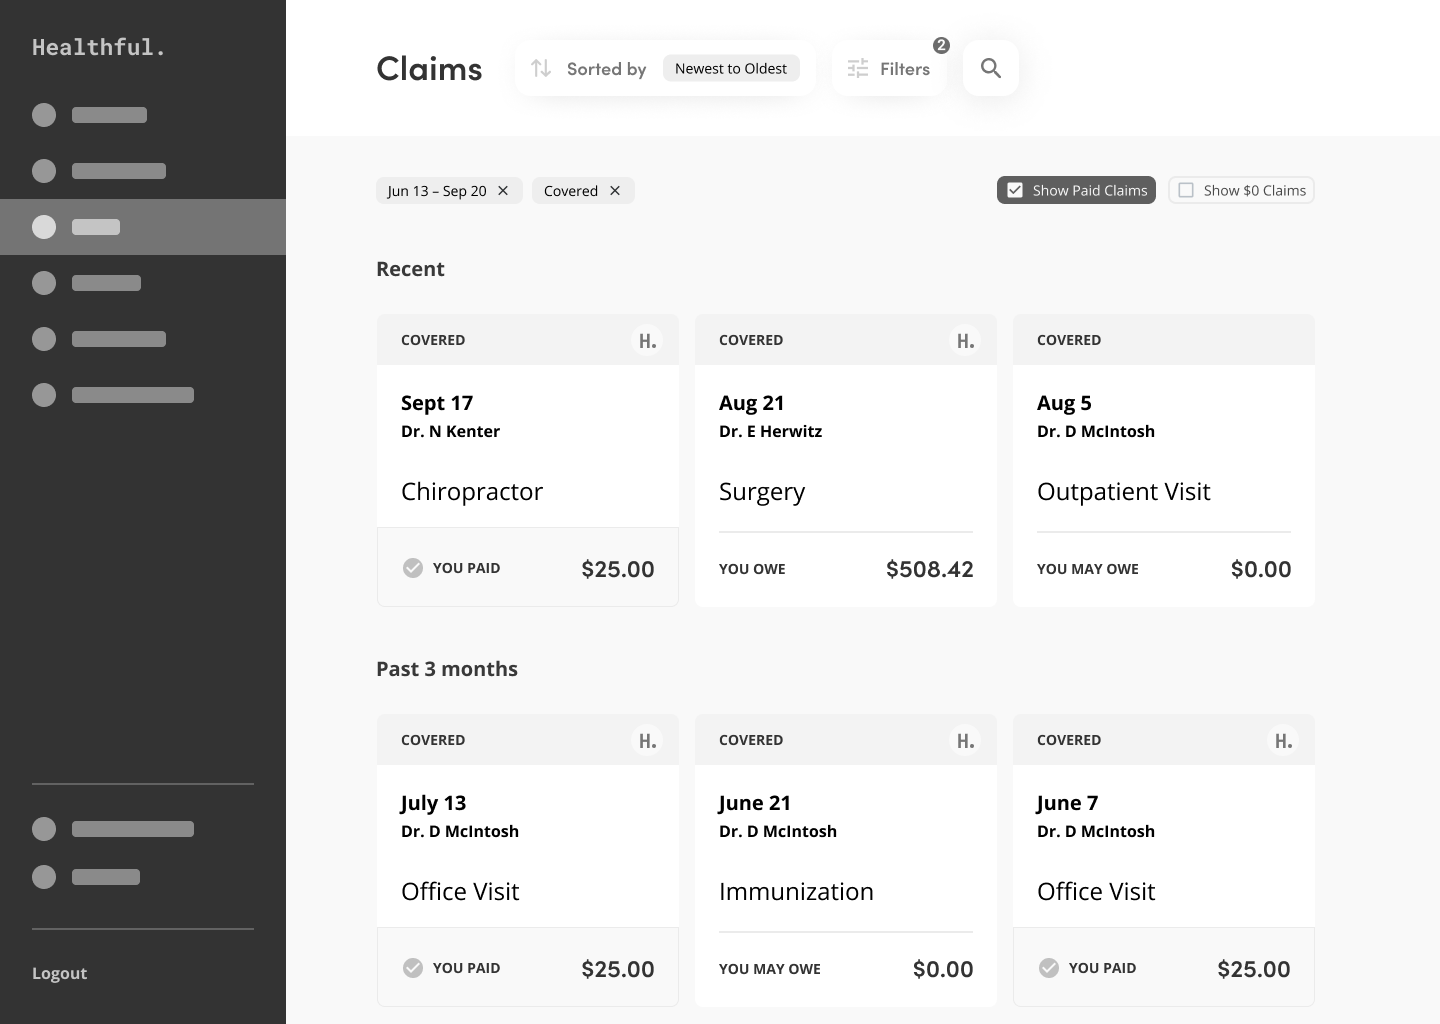Click the H. insurer icon on Sept 17 card

(x=648, y=341)
